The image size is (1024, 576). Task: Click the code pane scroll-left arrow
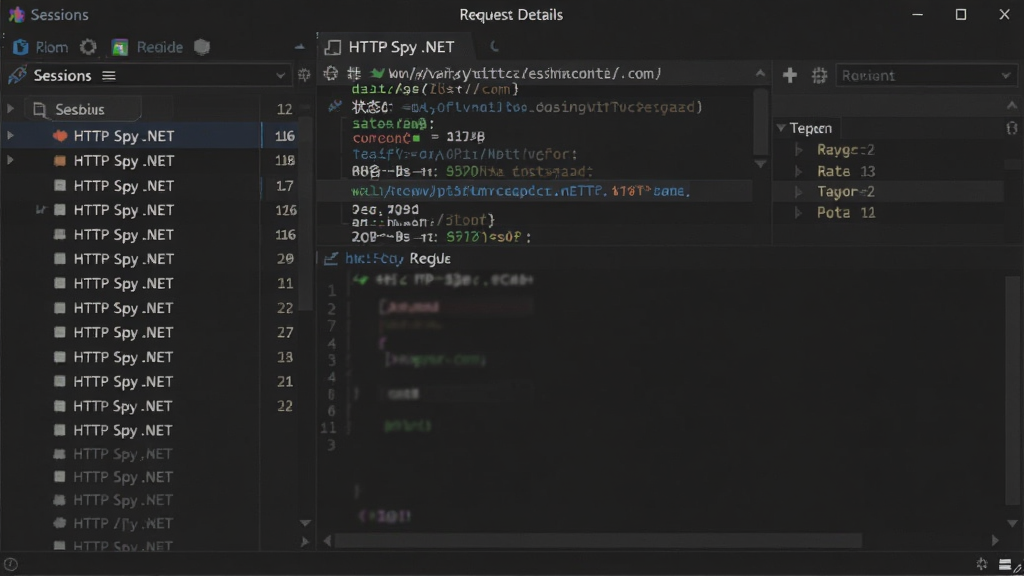(328, 541)
